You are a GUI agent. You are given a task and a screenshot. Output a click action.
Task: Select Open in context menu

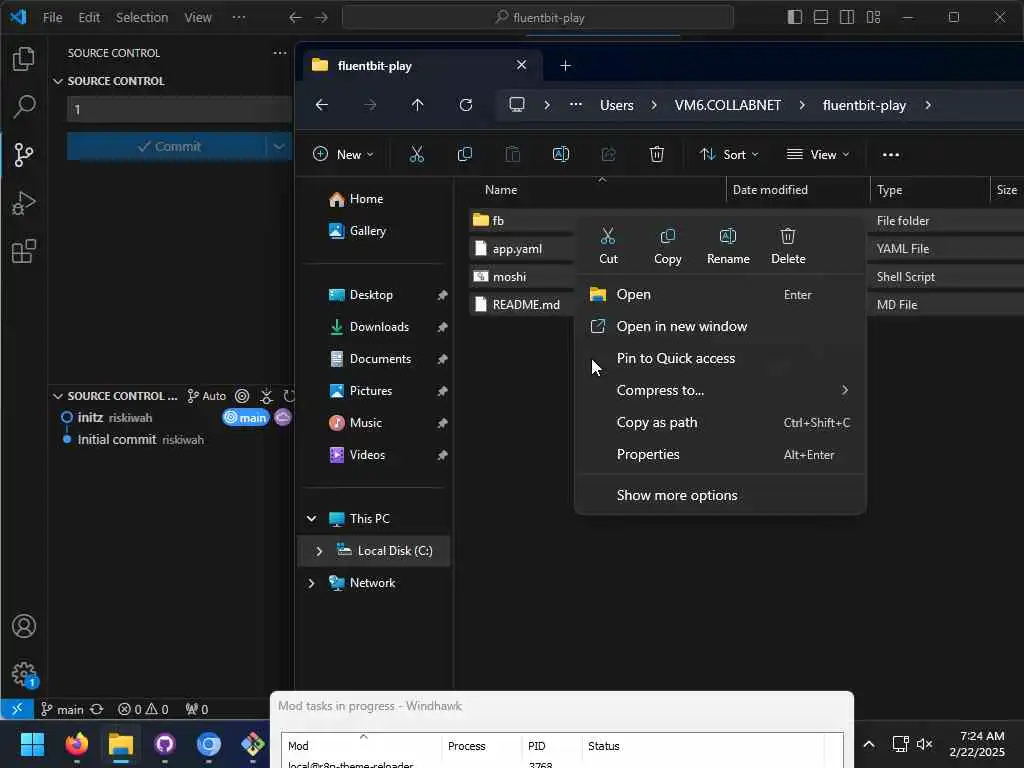720,295
